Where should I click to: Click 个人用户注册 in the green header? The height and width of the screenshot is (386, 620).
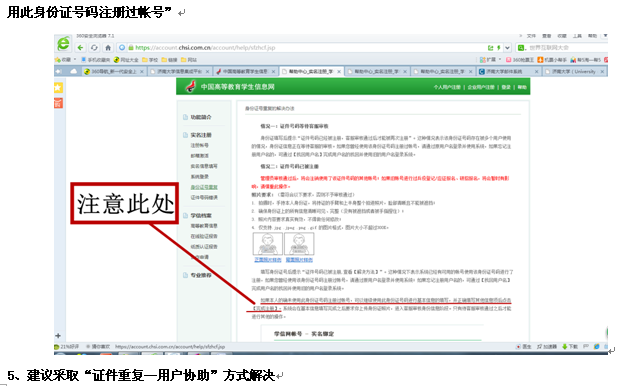[447, 87]
